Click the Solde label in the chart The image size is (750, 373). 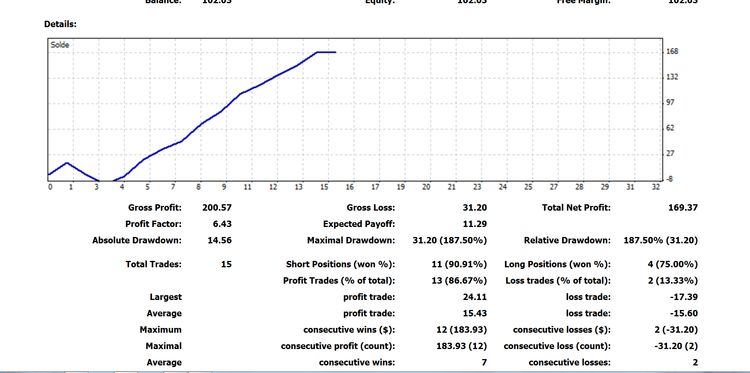pyautogui.click(x=60, y=45)
